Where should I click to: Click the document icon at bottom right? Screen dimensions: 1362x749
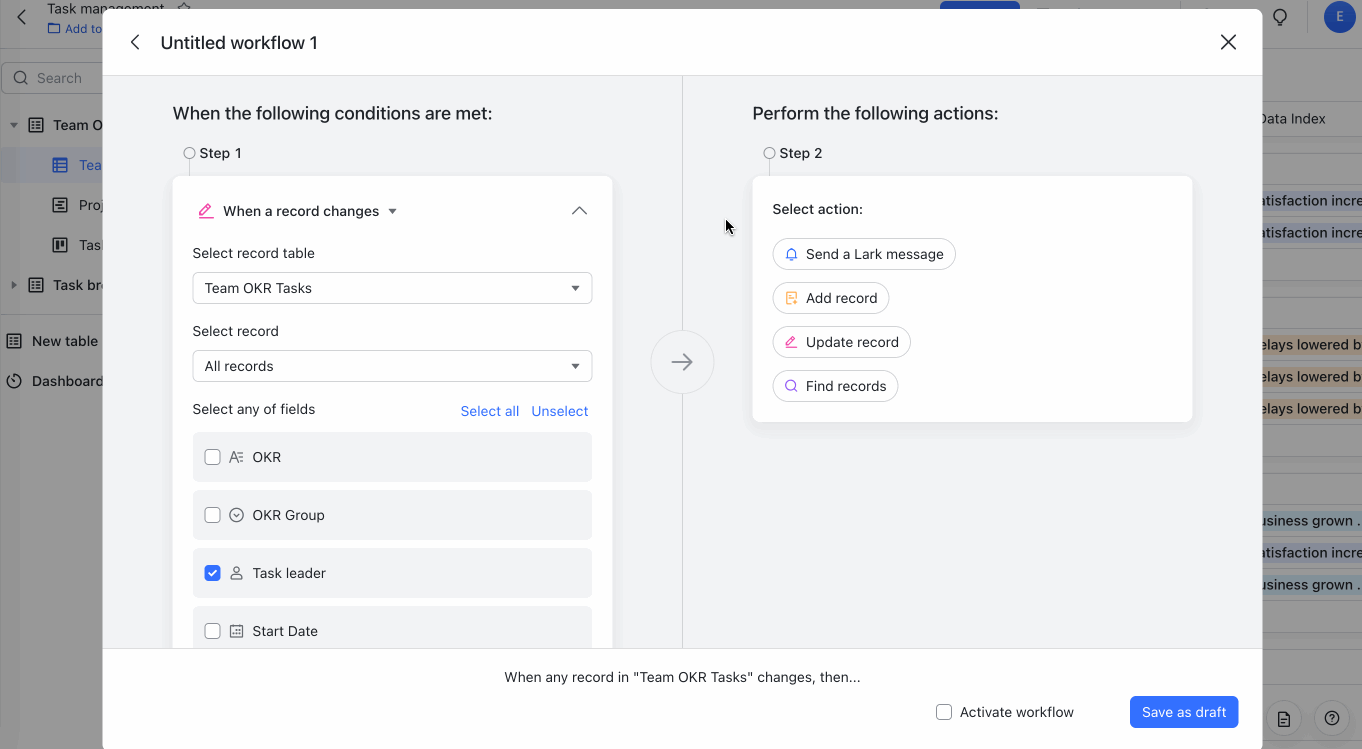tap(1284, 718)
